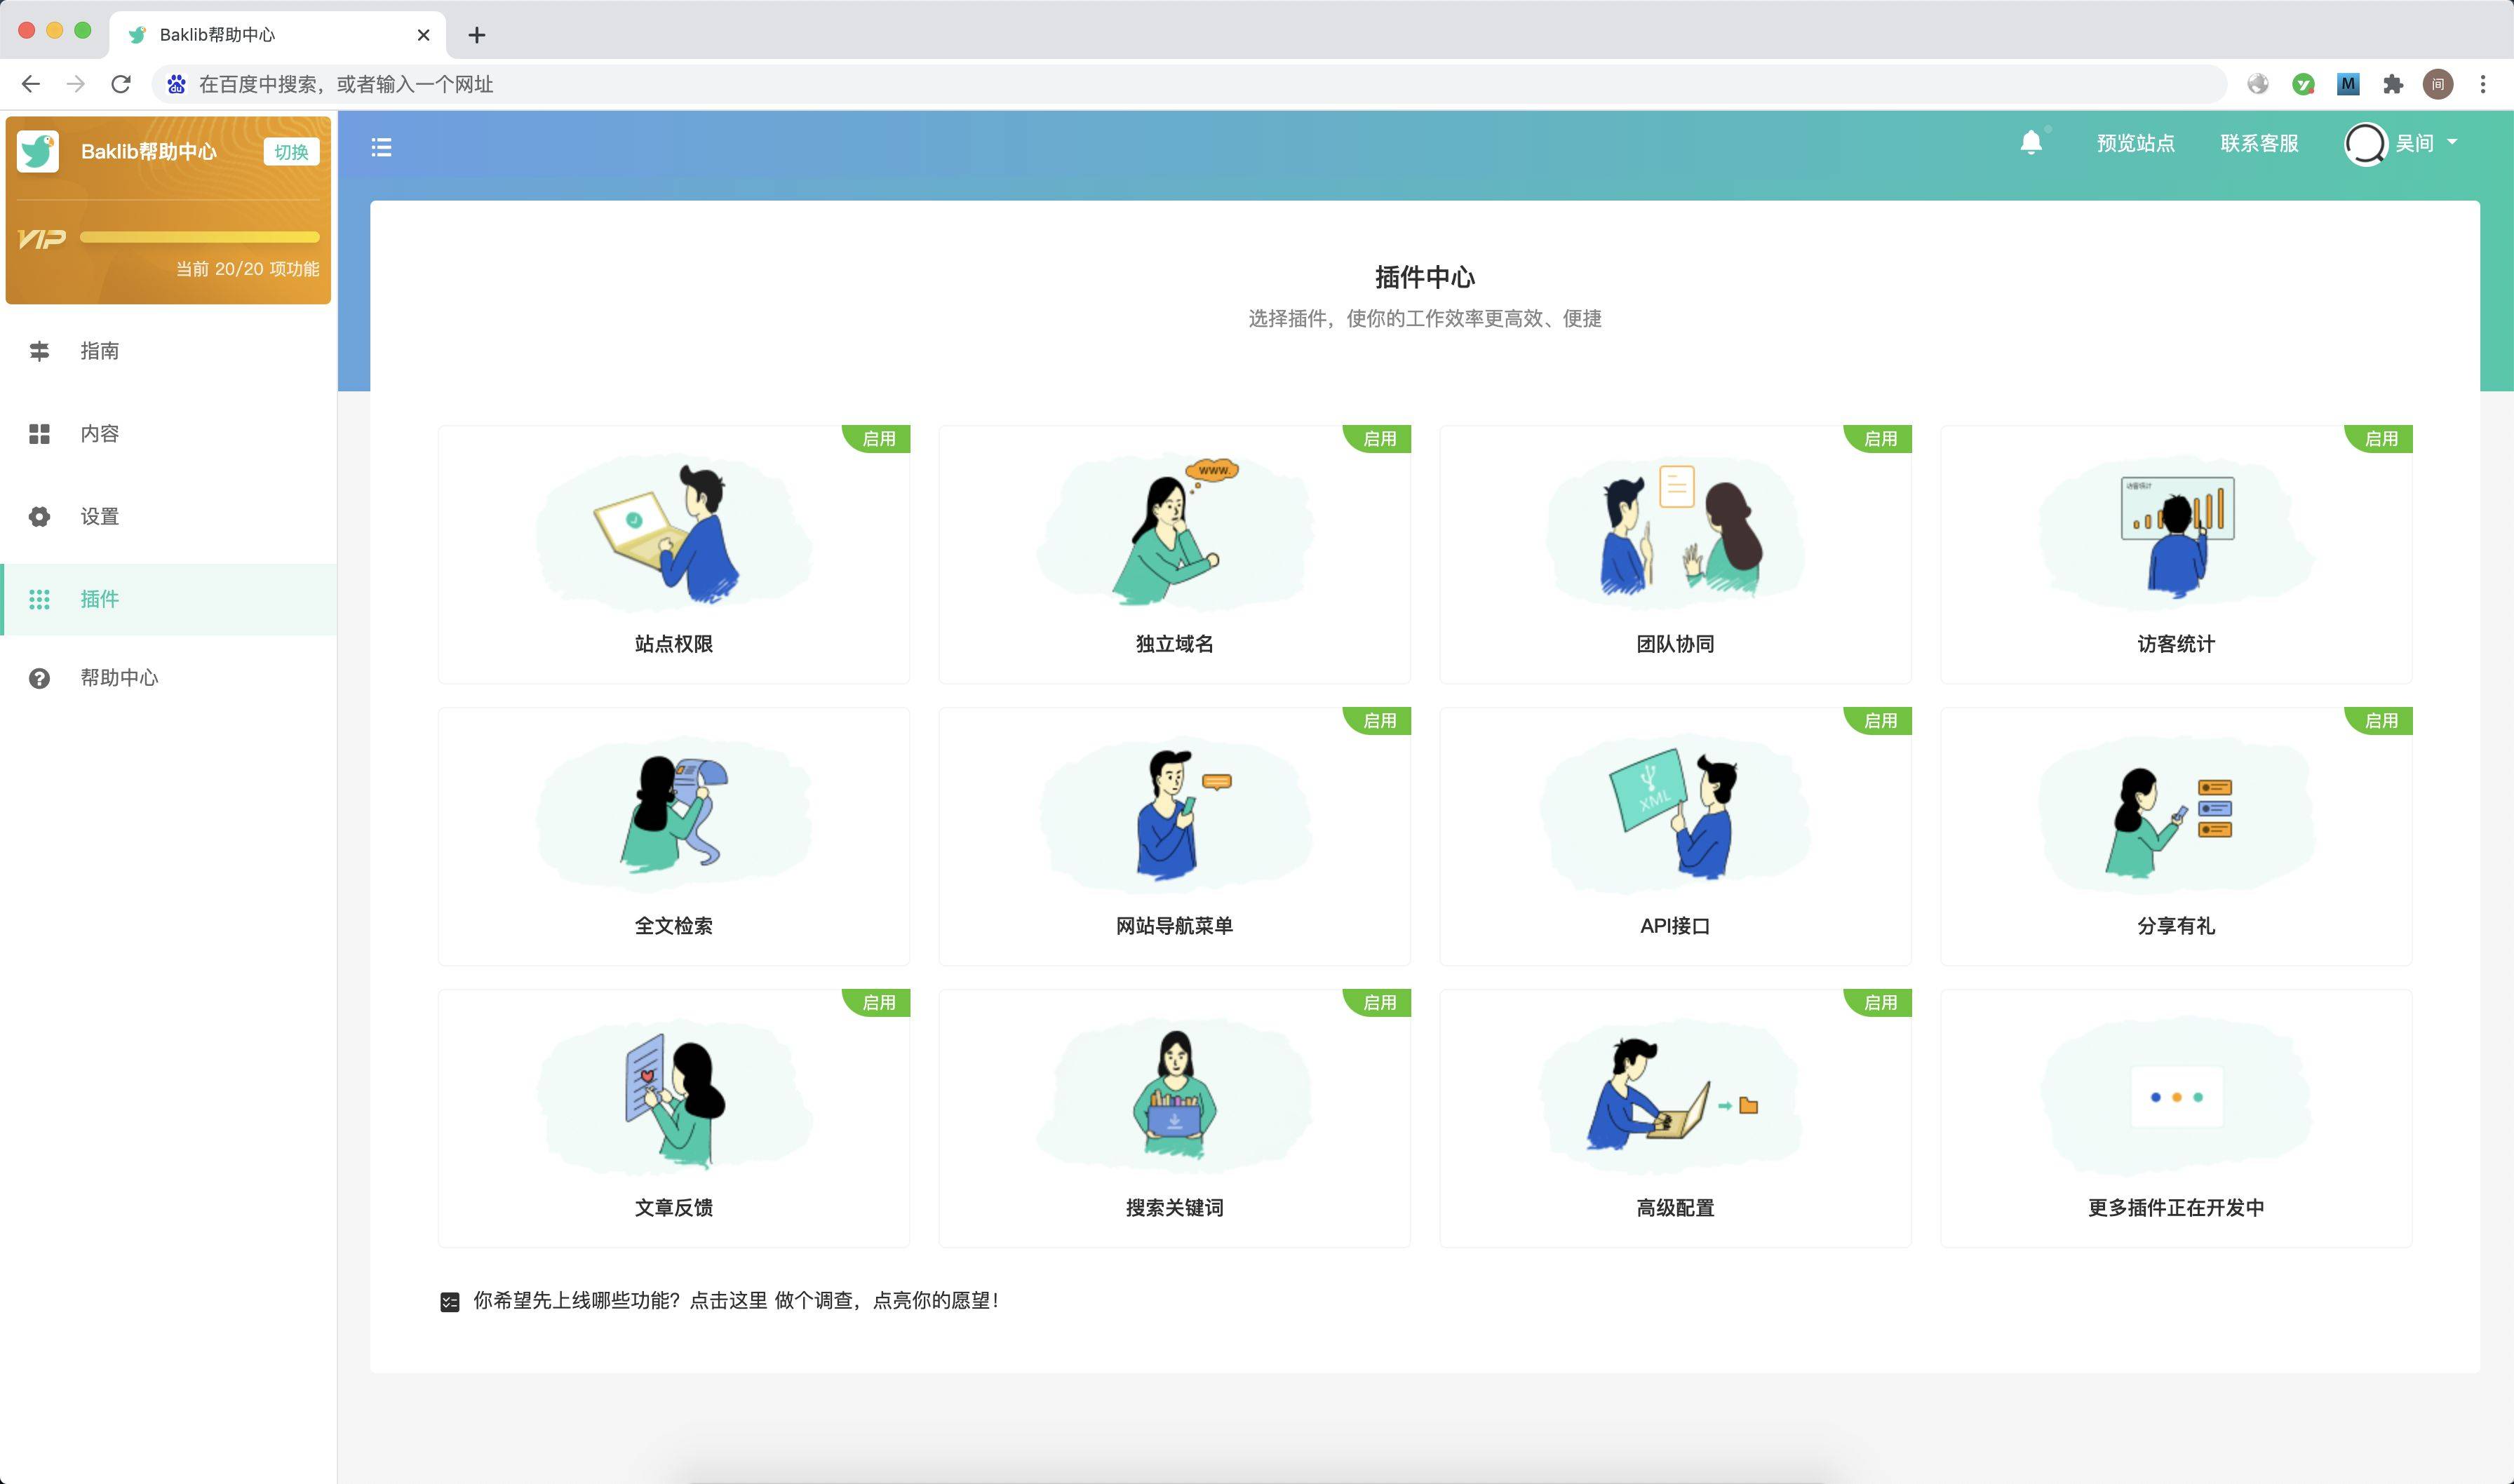Click 启用 badge on 网站导航菜单
Viewport: 2514px width, 1484px height.
coord(1378,721)
